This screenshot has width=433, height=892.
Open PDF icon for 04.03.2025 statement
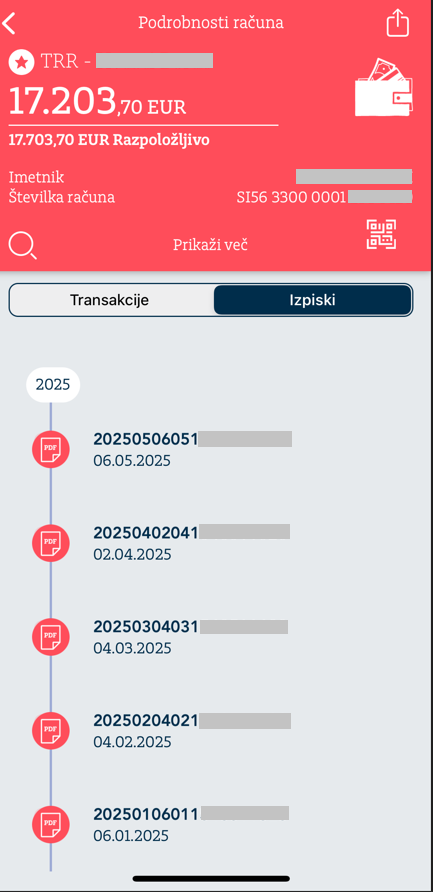click(x=51, y=637)
